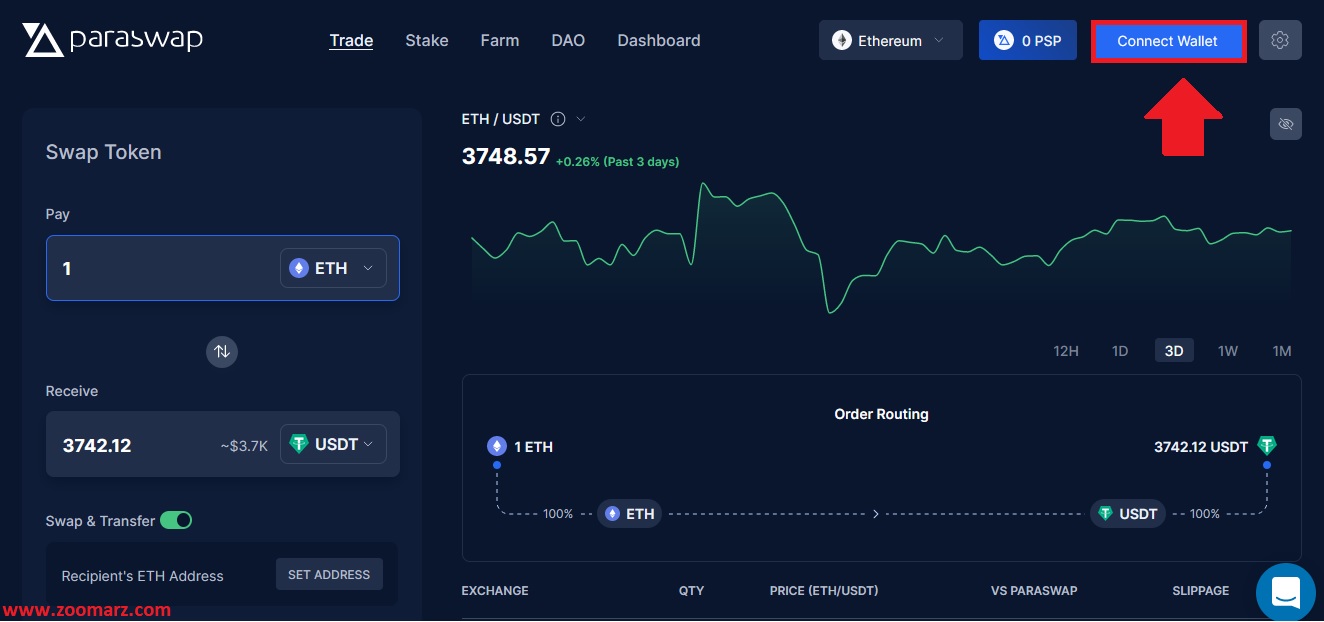1324x622 pixels.
Task: Click the +0.26% (Past 3 days) text
Action: 617,161
